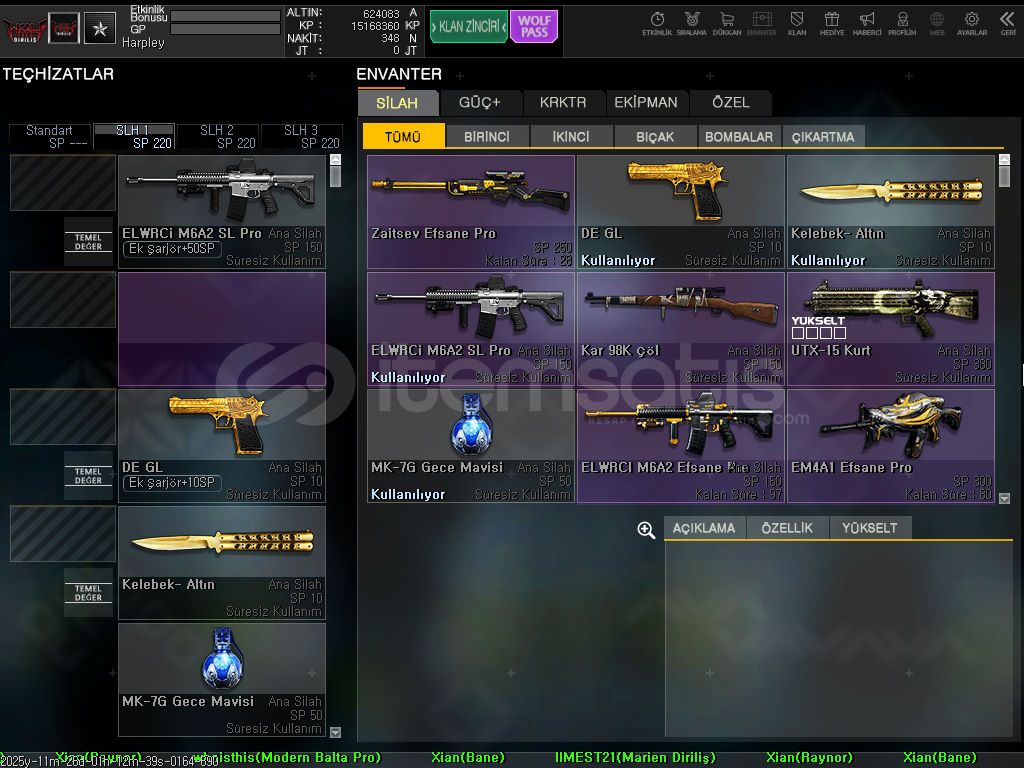This screenshot has width=1024, height=768.
Task: Click the magnifier zoom icon near Açıklama
Action: point(646,530)
